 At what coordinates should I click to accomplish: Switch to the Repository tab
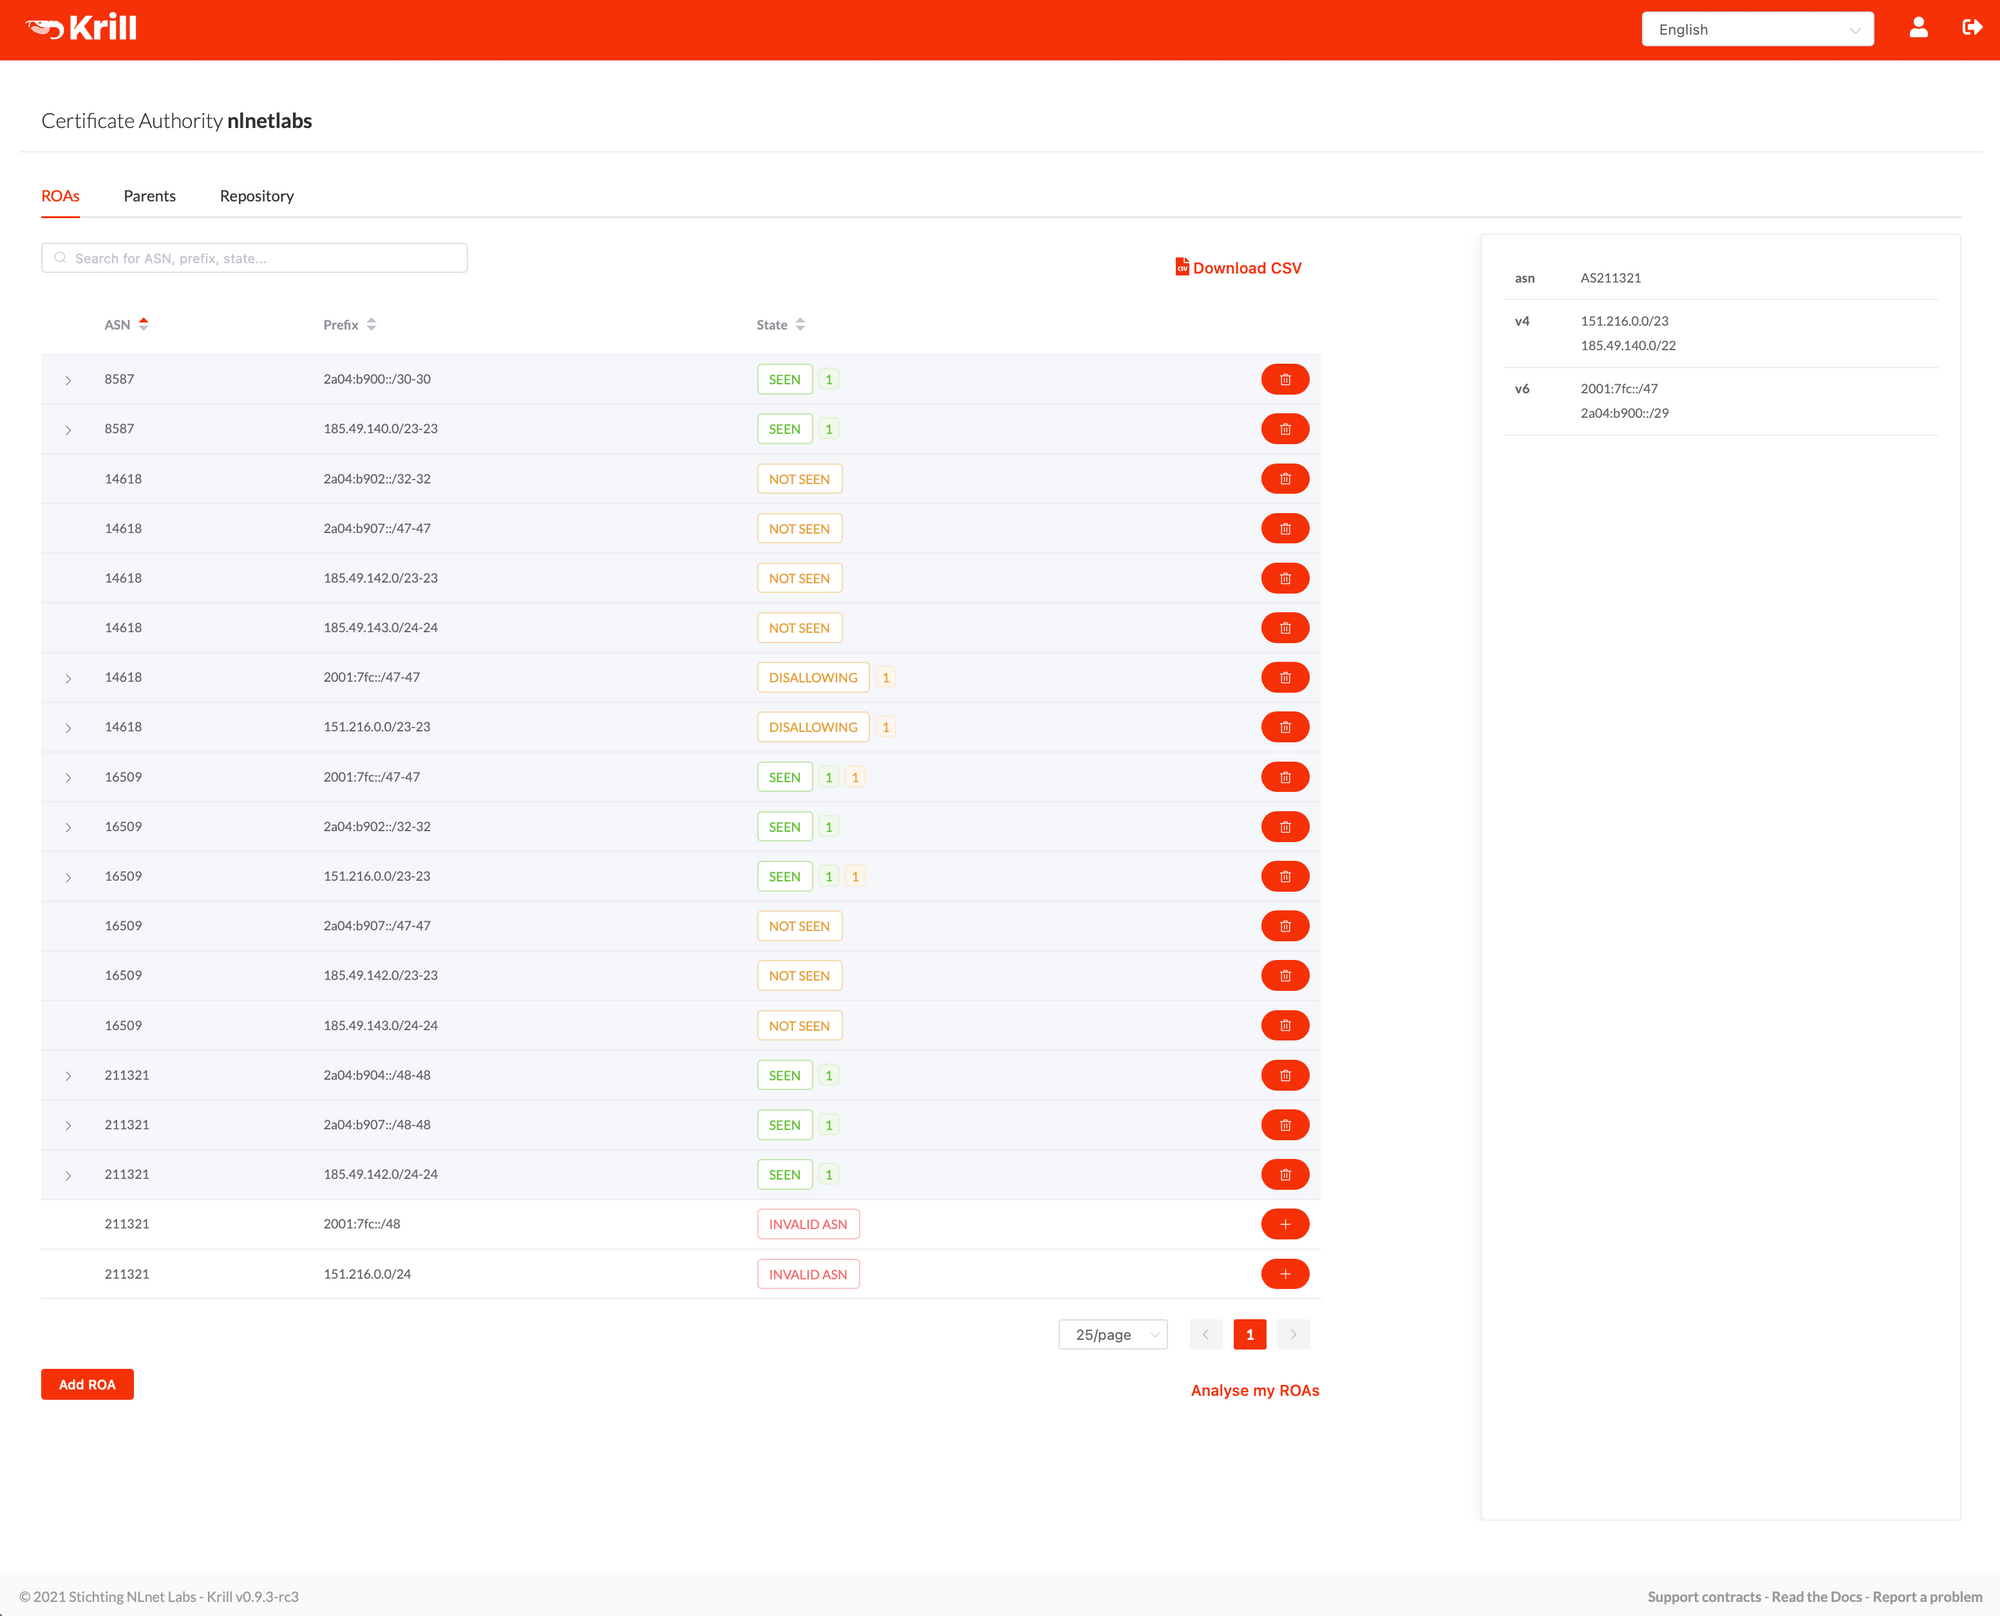click(x=257, y=196)
